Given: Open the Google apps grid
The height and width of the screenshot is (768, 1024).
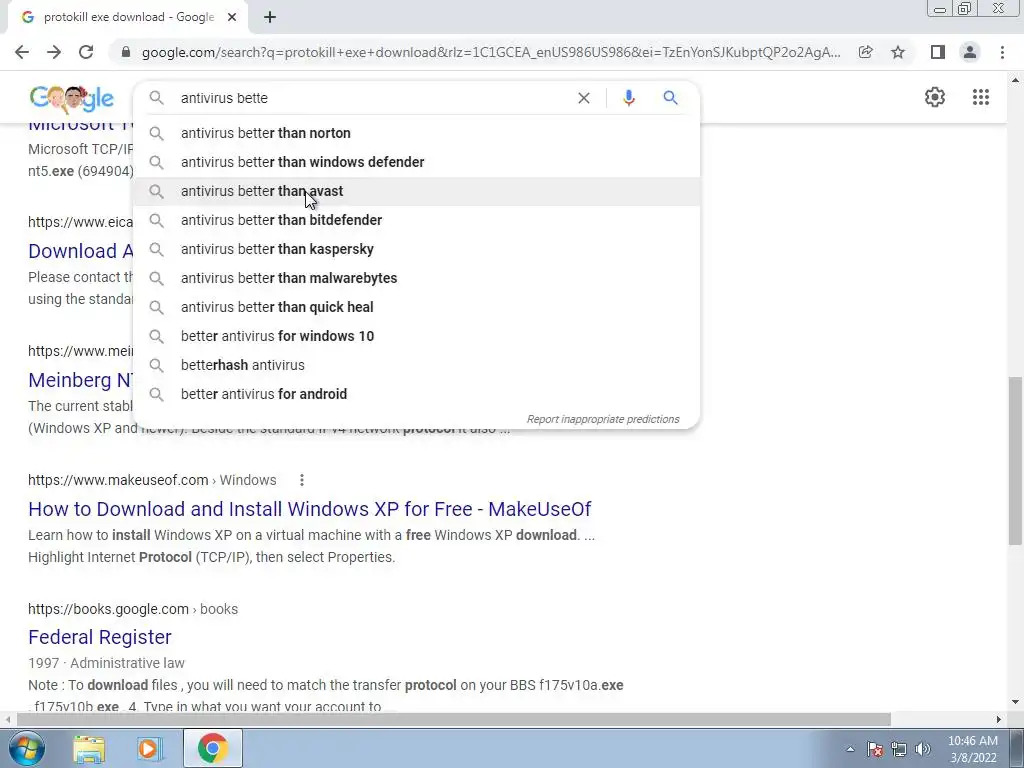Looking at the screenshot, I should point(981,97).
